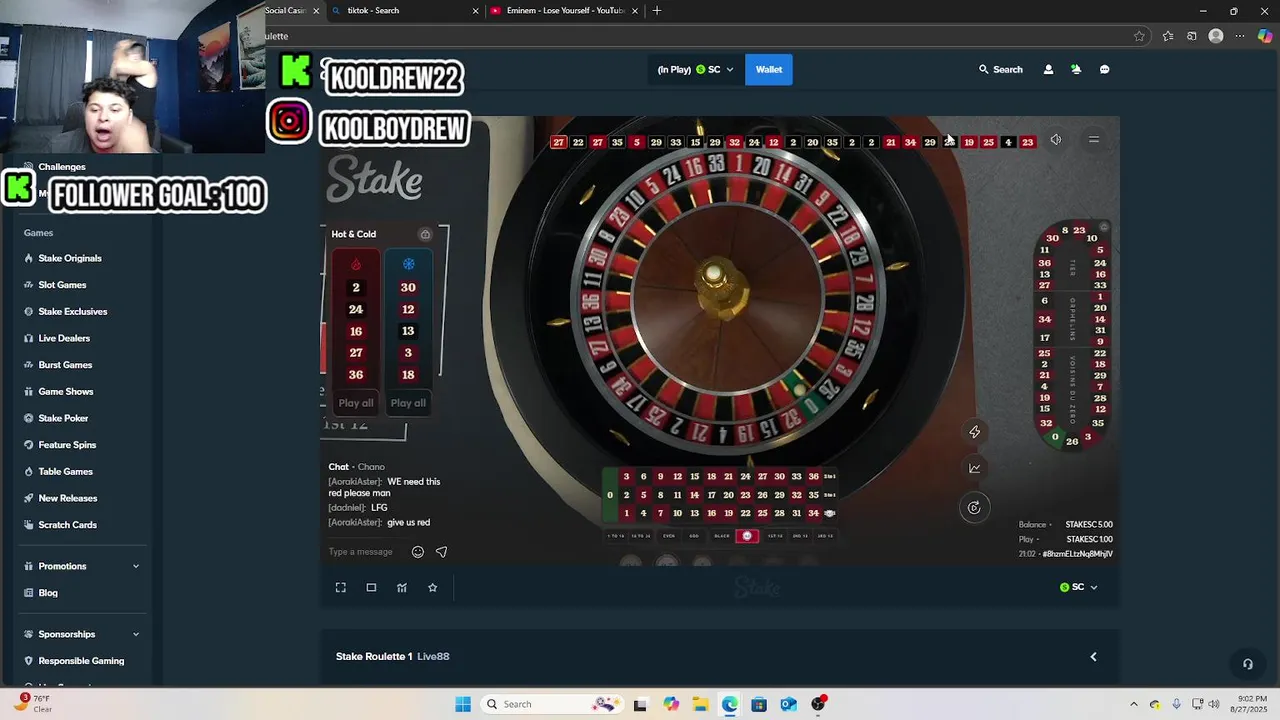Bet on number 36 on table
The width and height of the screenshot is (1280, 720).
[814, 477]
